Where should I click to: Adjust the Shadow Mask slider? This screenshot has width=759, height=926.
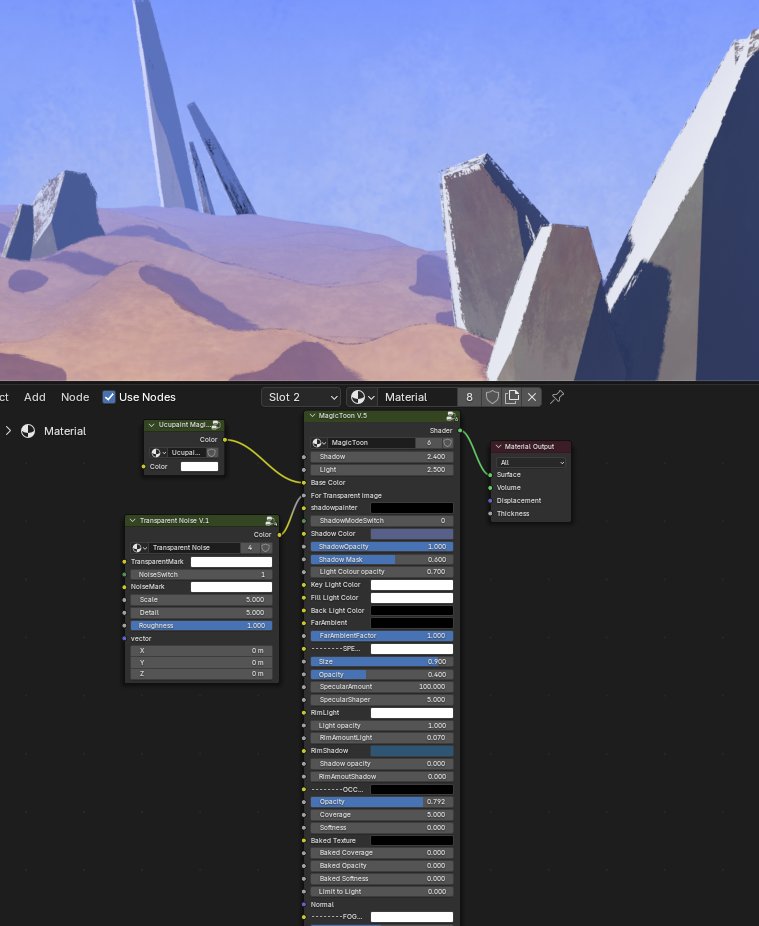382,560
